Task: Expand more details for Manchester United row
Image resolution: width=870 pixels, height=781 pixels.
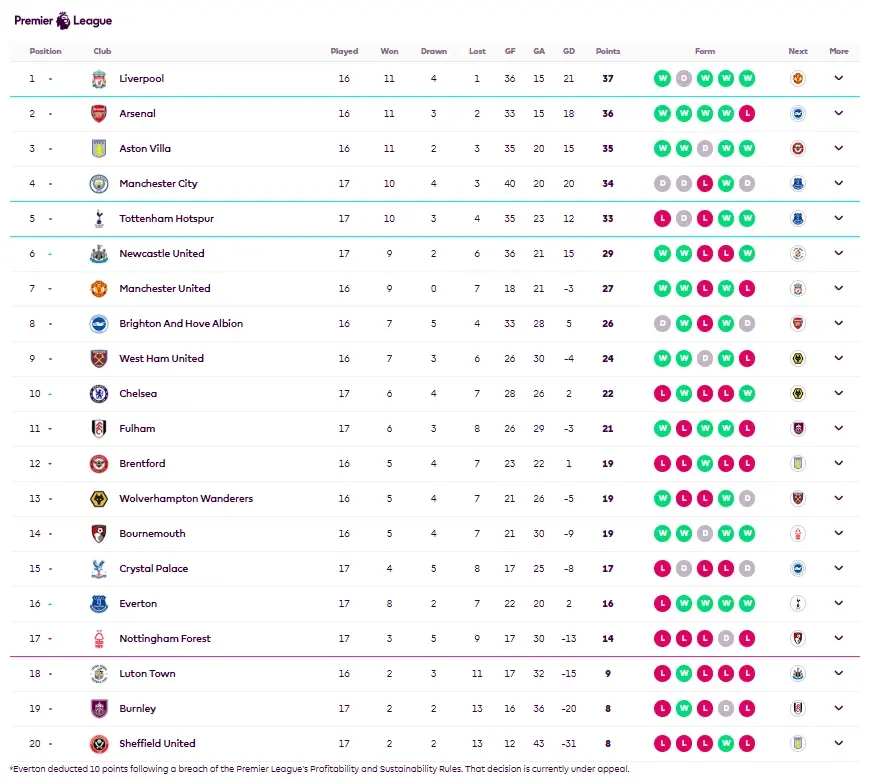Action: (x=839, y=288)
